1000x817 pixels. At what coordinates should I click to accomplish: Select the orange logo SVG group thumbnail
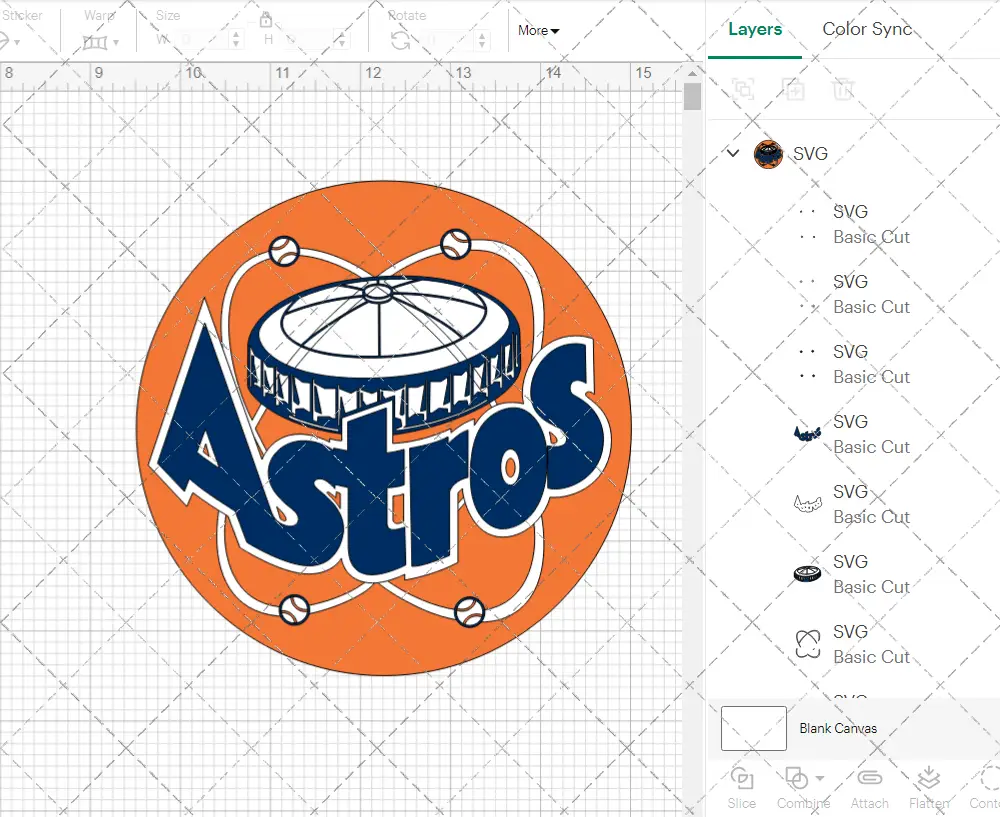[x=768, y=154]
